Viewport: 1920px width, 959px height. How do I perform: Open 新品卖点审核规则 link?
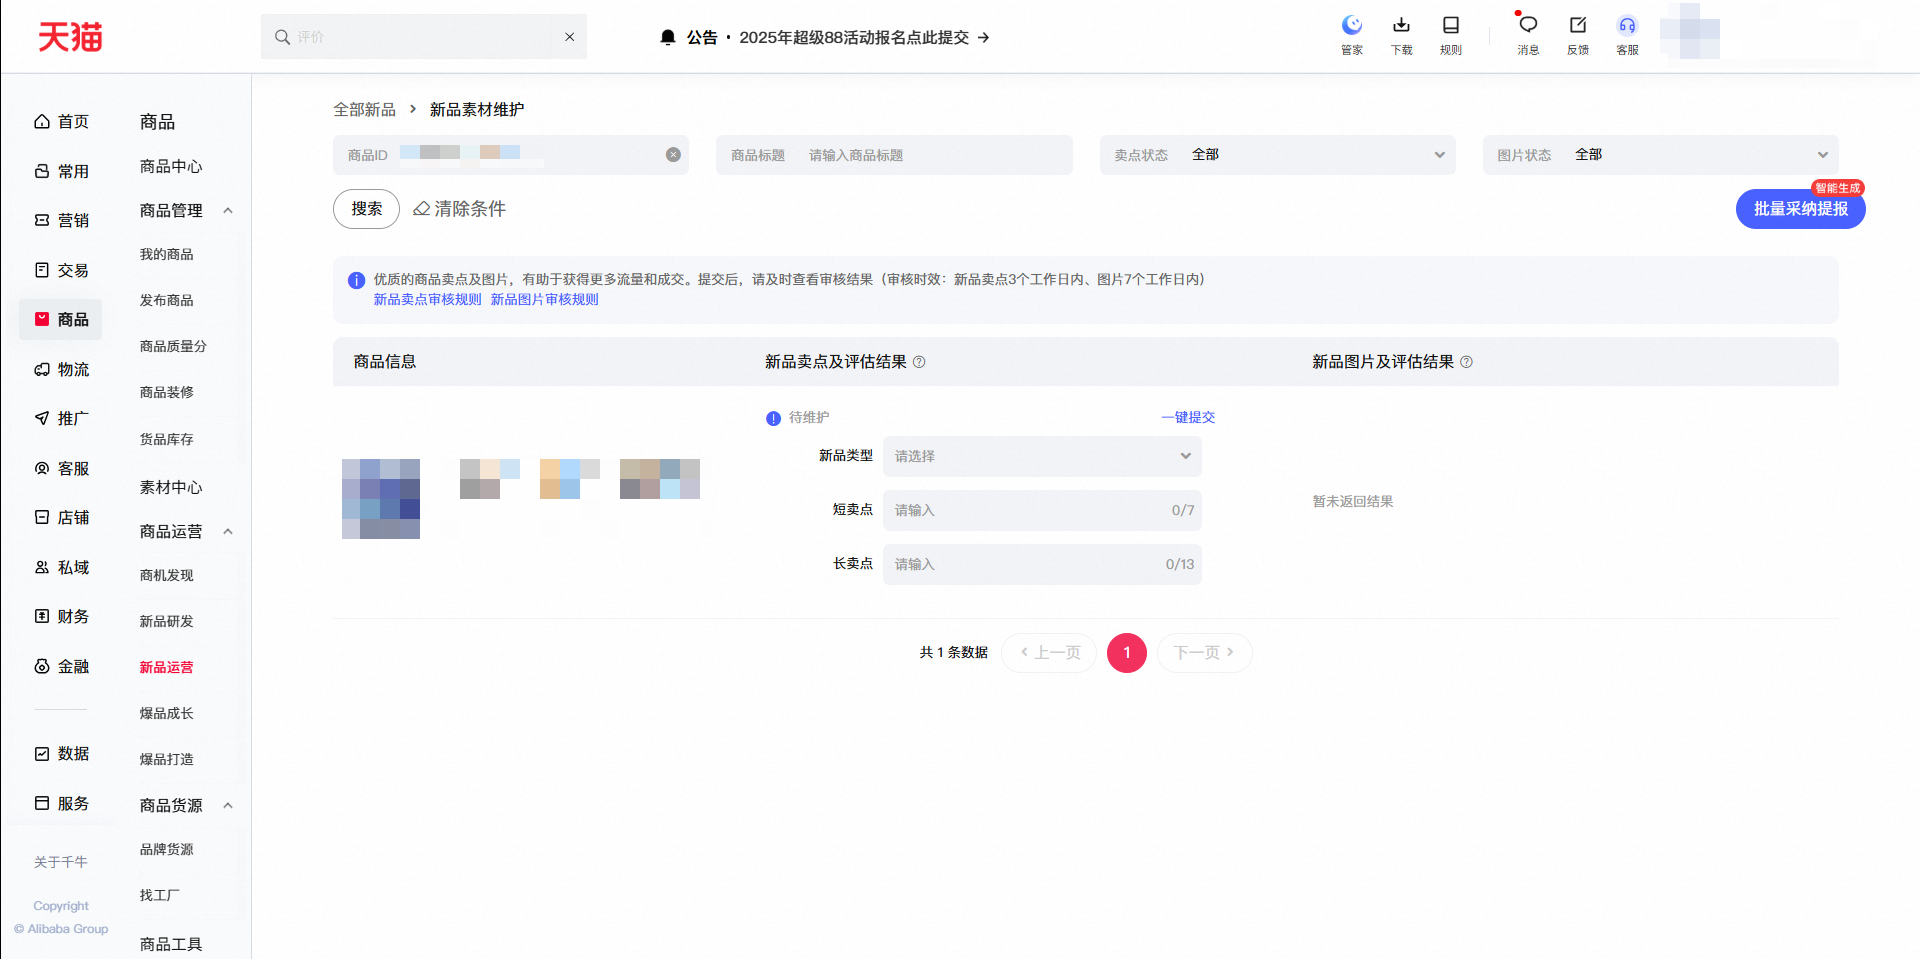point(427,299)
